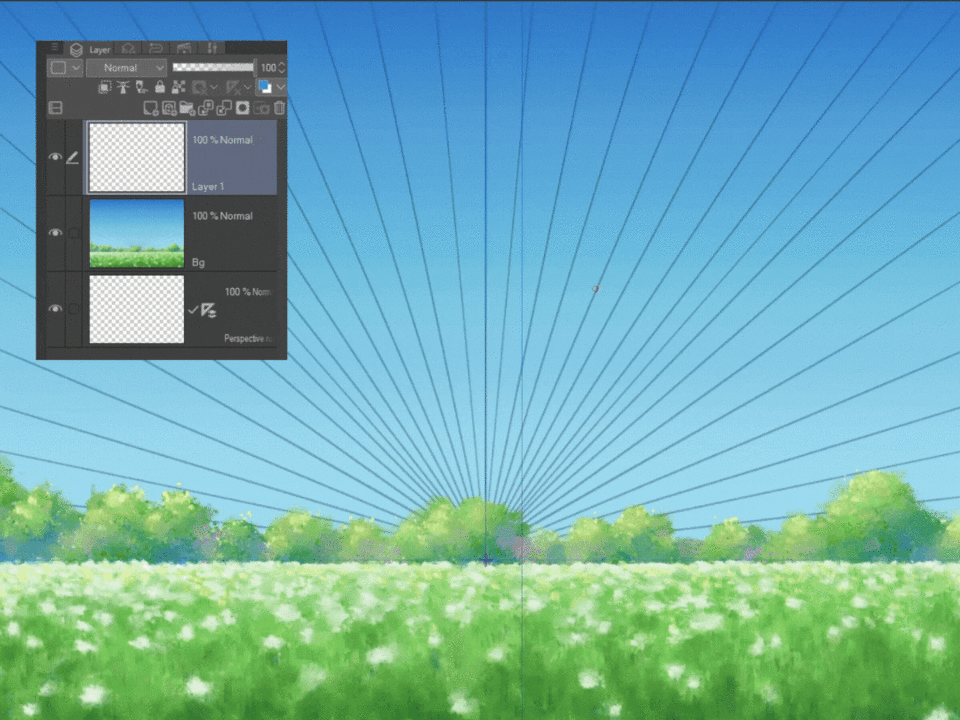Click Merge with Layer Below icon
Viewport: 960px width, 720px height.
click(224, 108)
